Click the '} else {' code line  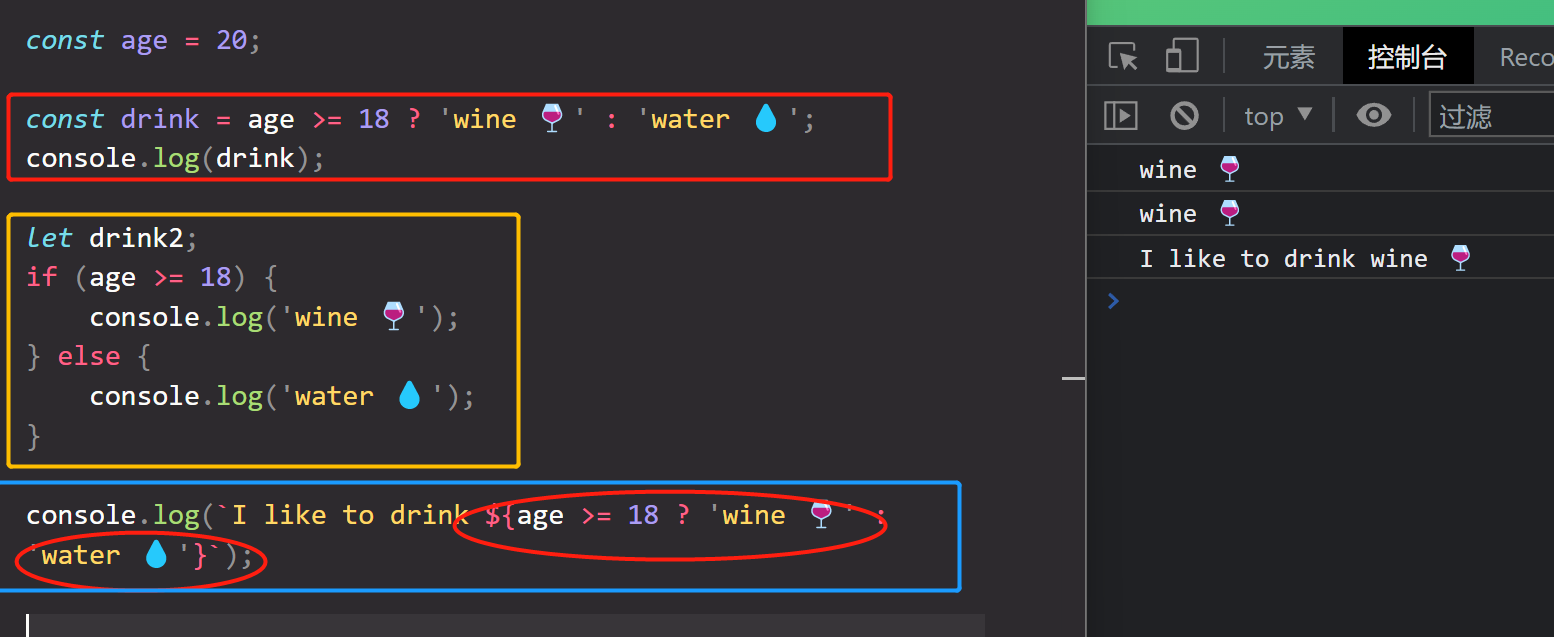tap(88, 356)
